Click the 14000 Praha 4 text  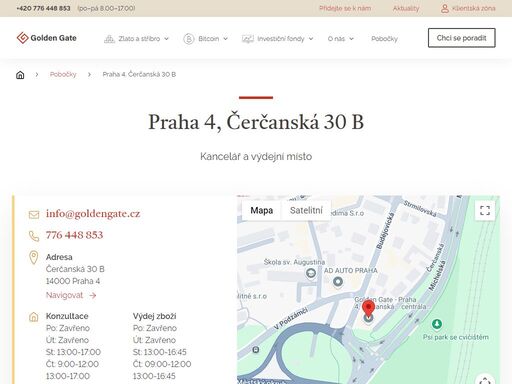[73, 281]
